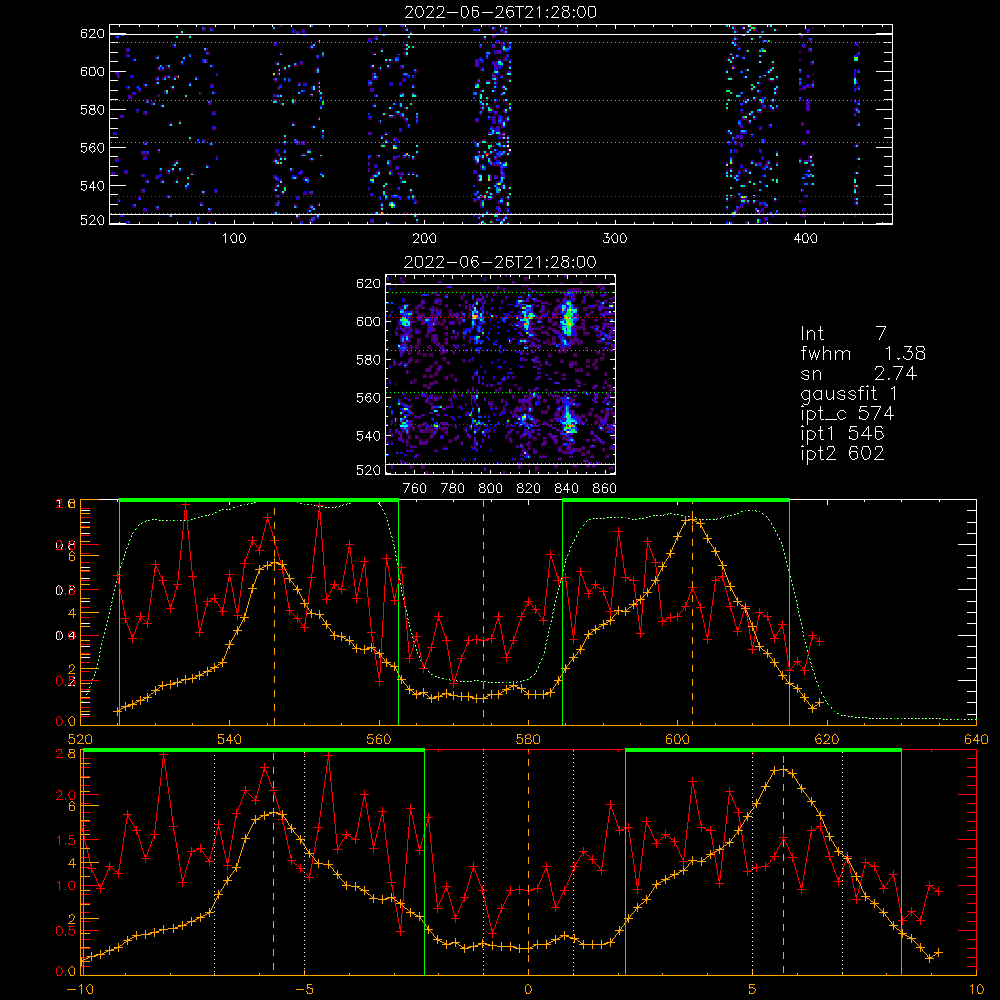Click x-axis label 200 on top plot
The width and height of the screenshot is (1000, 1000).
424,239
